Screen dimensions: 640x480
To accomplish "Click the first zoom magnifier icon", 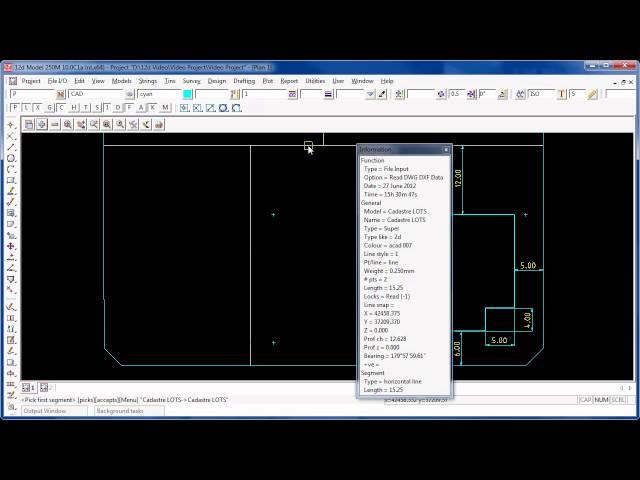I will point(68,124).
